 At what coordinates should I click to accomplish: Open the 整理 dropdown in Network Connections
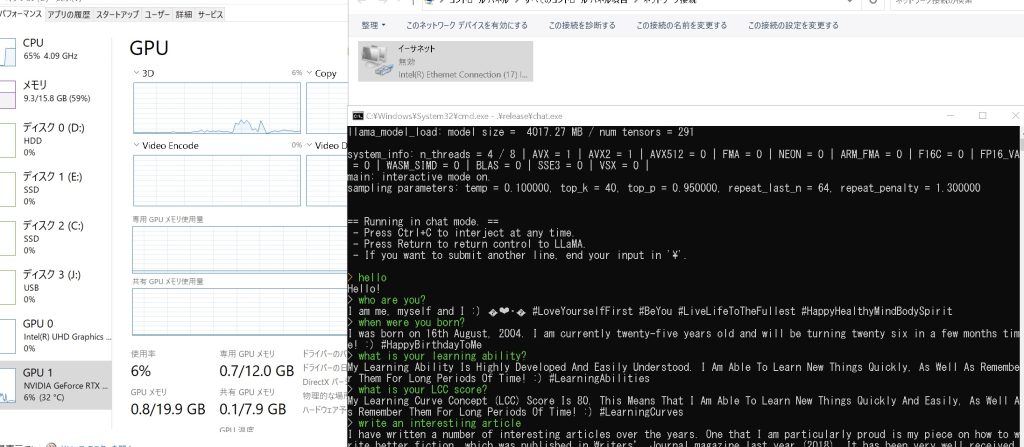374,25
